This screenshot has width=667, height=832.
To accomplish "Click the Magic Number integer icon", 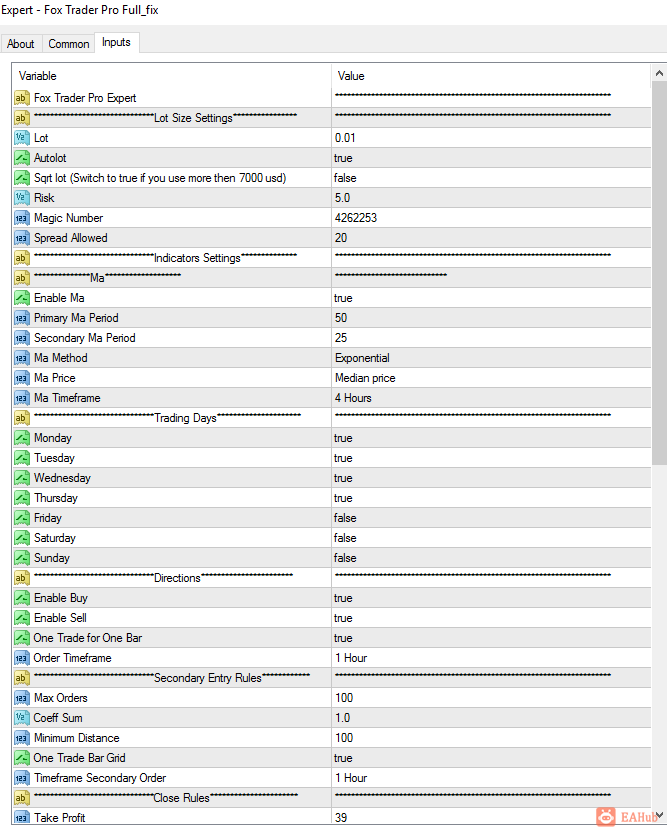I will click(22, 218).
